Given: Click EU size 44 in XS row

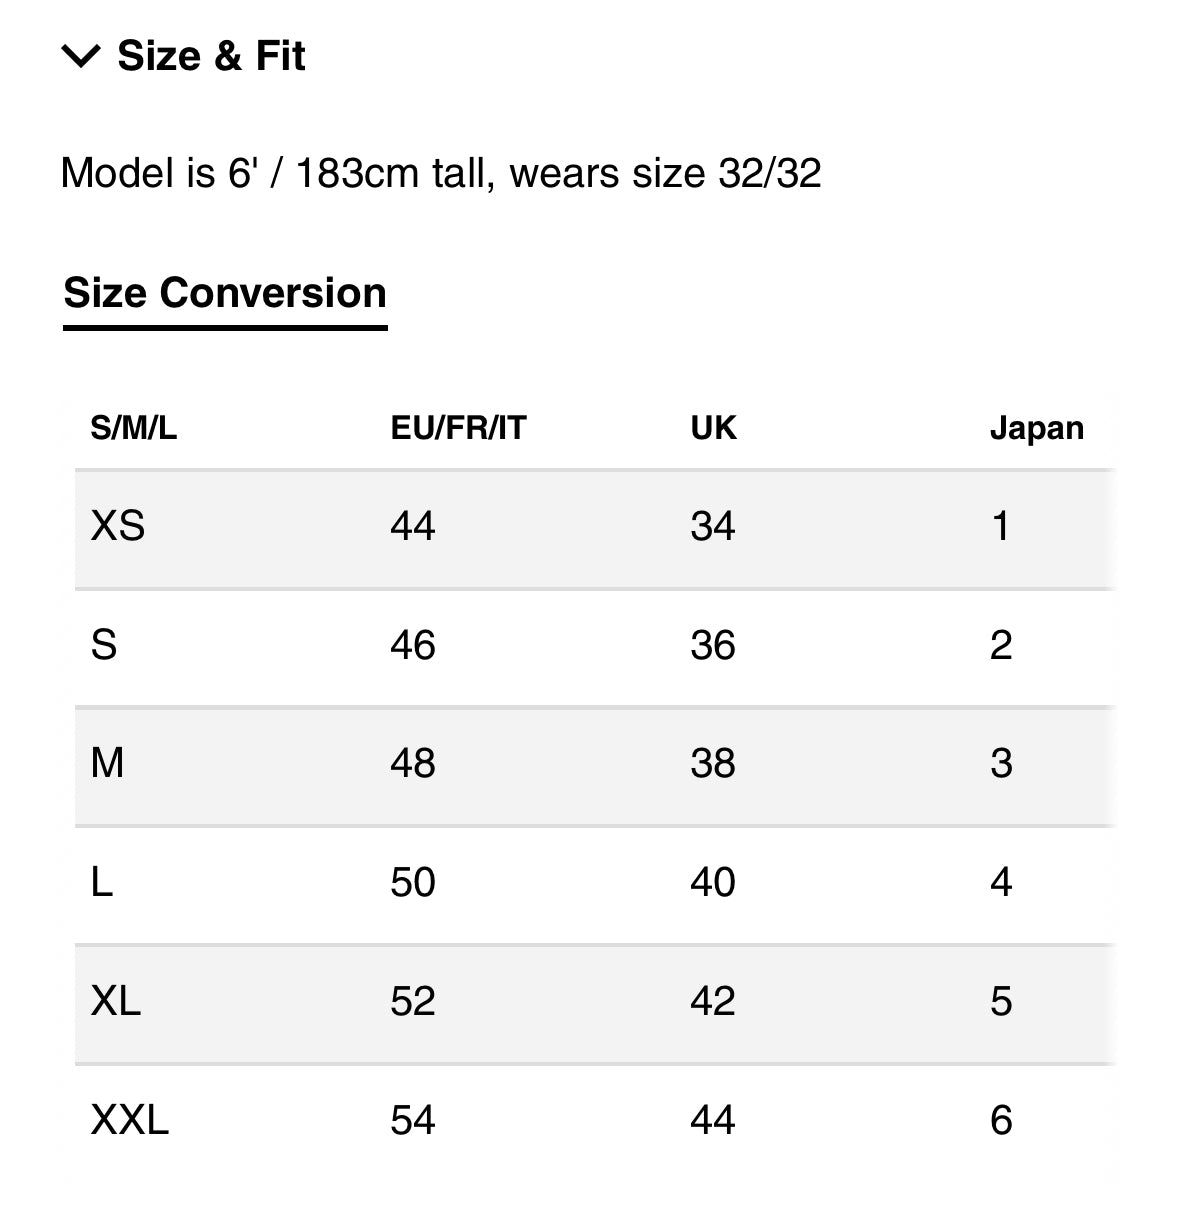Looking at the screenshot, I should [x=413, y=526].
